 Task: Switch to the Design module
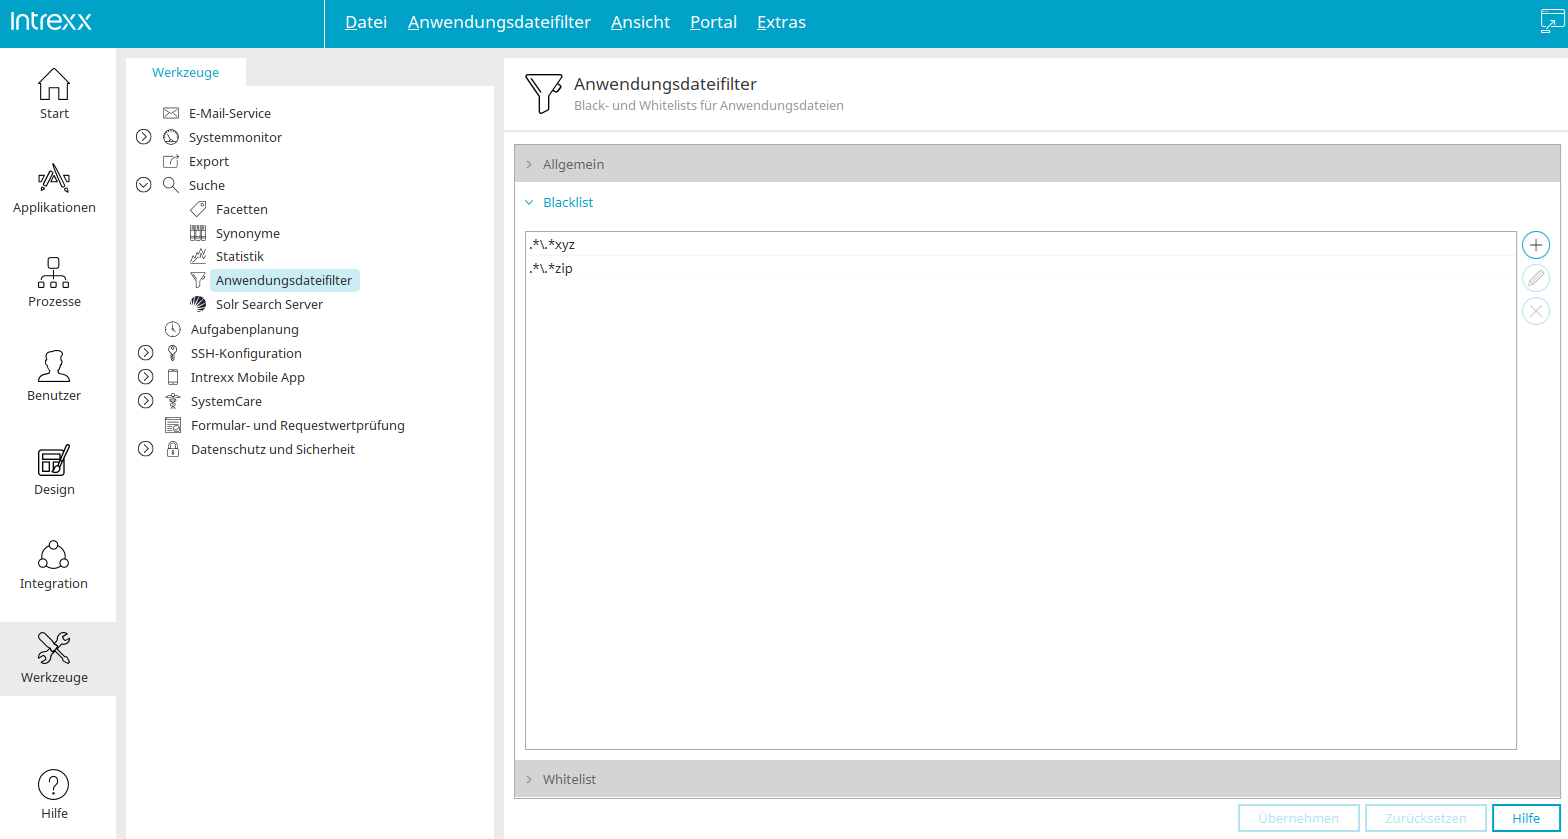point(54,469)
